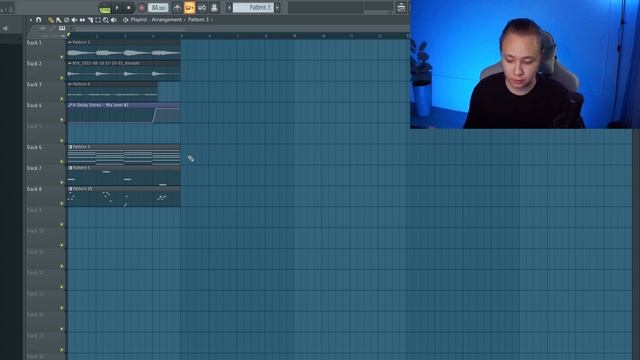Image resolution: width=640 pixels, height=360 pixels.
Task: Click the icon left of Playlist breadcrumb
Action: click(126, 20)
